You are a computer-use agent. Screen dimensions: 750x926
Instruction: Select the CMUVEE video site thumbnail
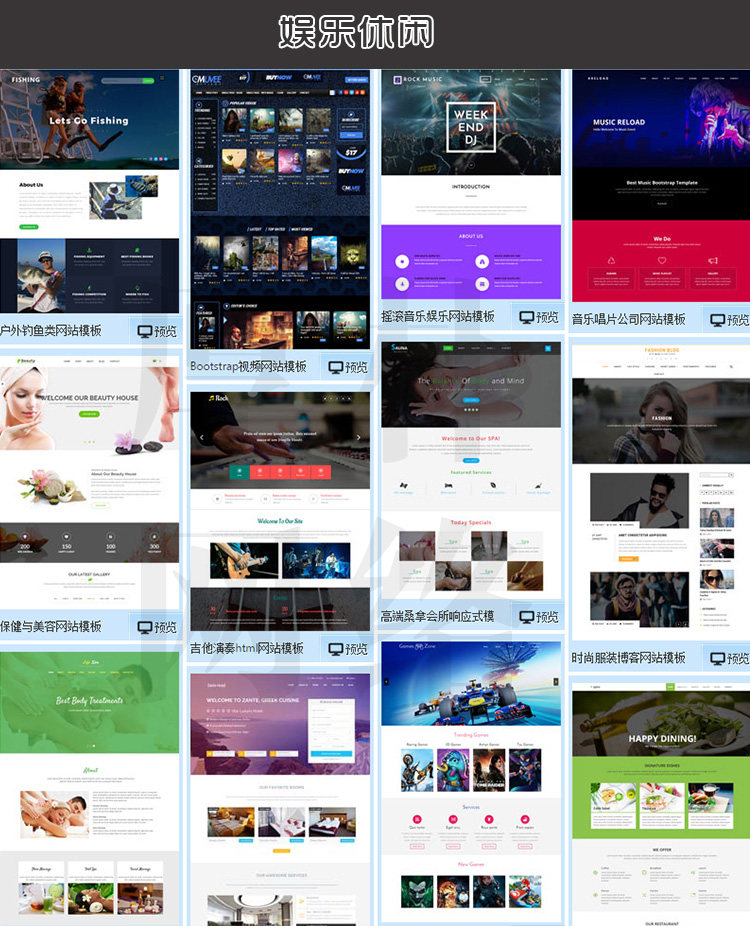280,210
